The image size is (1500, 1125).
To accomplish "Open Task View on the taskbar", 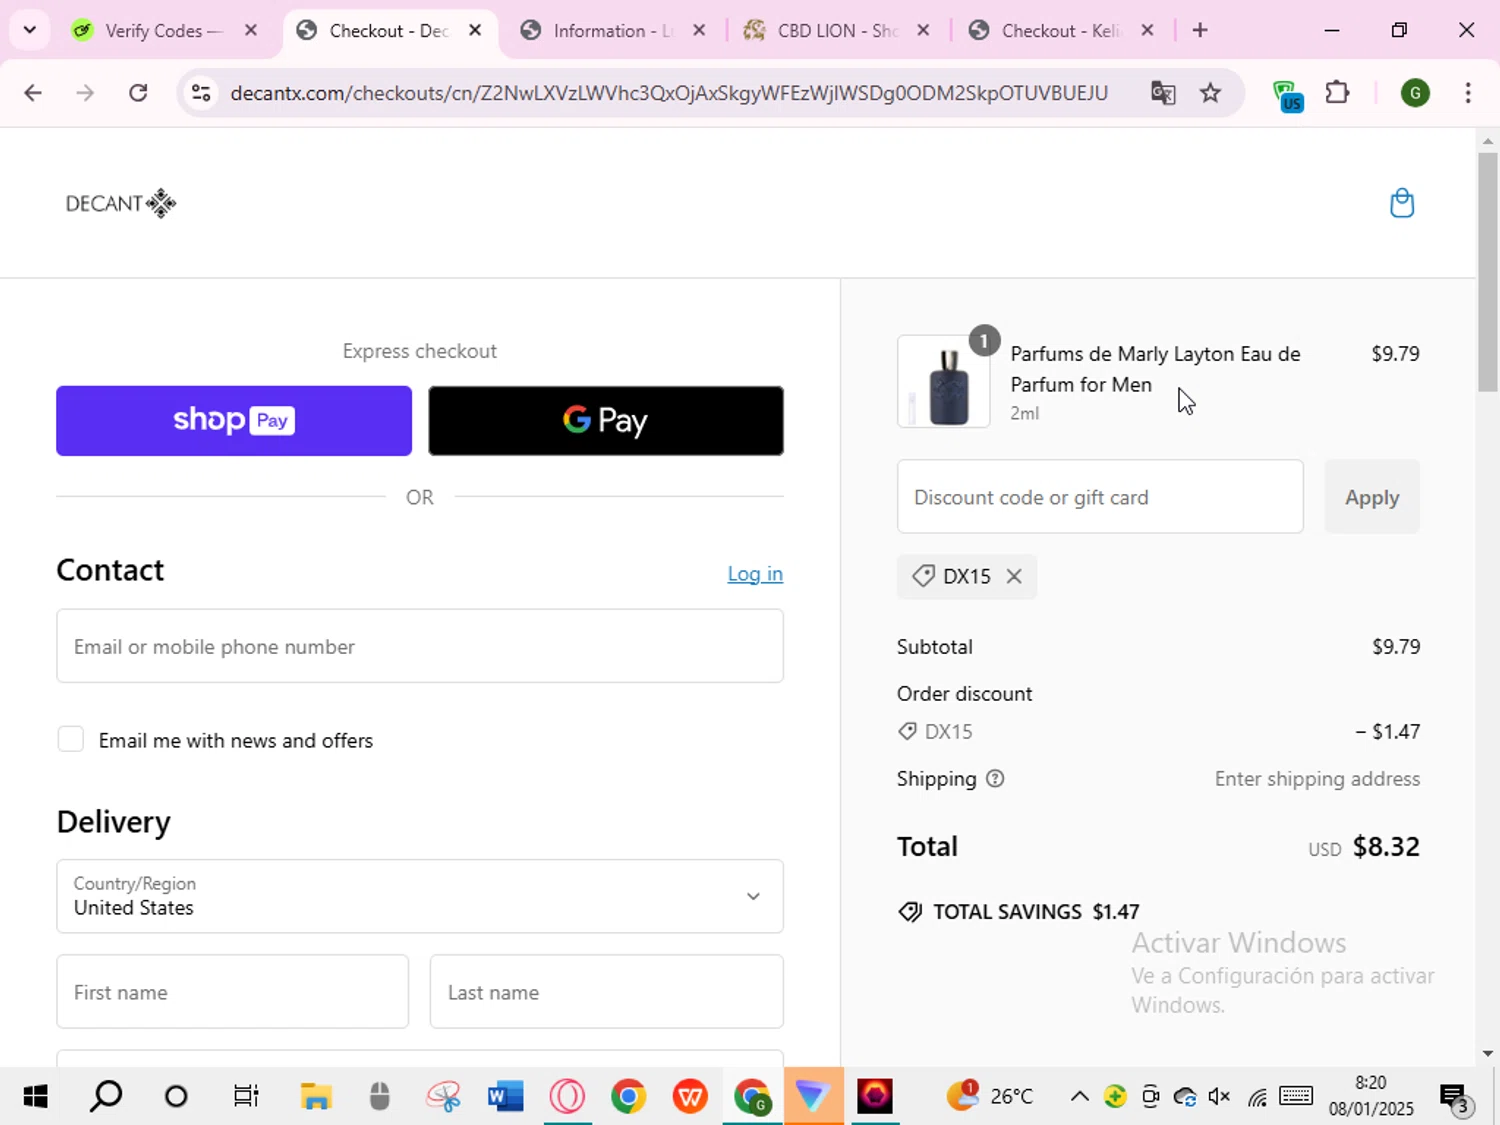I will (246, 1097).
